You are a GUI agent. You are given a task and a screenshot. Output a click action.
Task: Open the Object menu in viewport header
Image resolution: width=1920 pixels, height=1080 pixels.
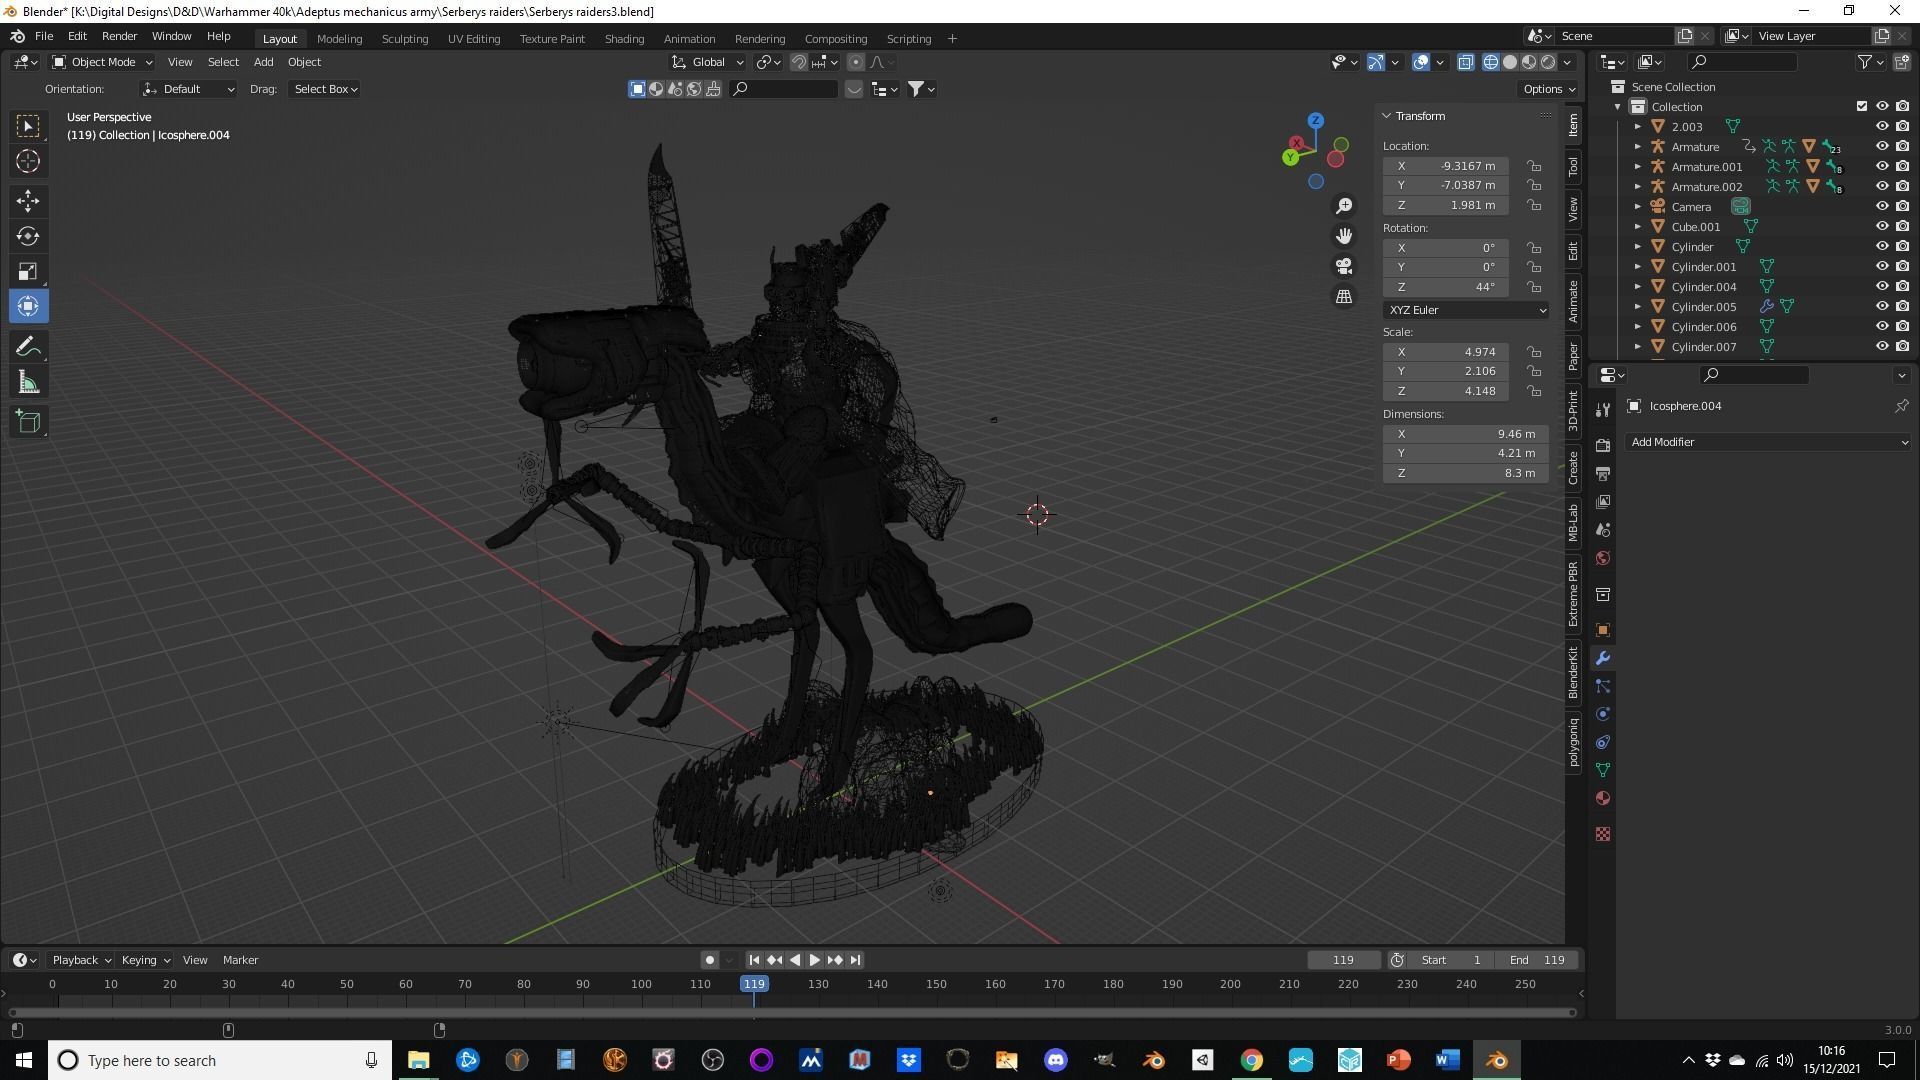click(304, 62)
